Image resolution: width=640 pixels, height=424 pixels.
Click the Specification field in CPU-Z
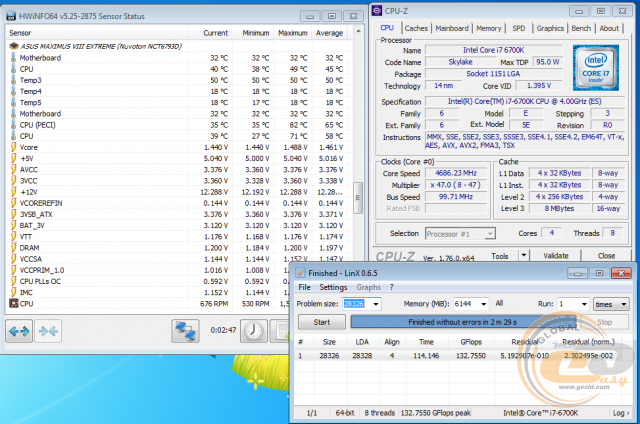(524, 102)
